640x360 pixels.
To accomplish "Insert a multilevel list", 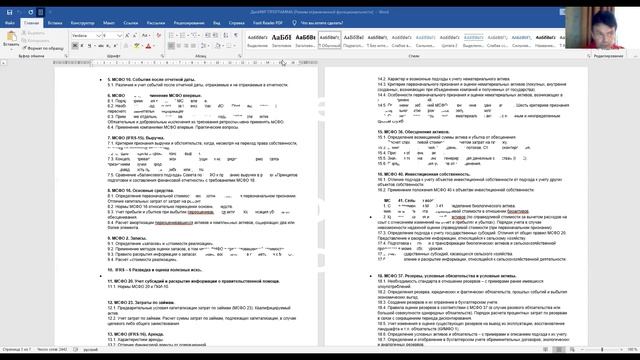I will (x=193, y=36).
